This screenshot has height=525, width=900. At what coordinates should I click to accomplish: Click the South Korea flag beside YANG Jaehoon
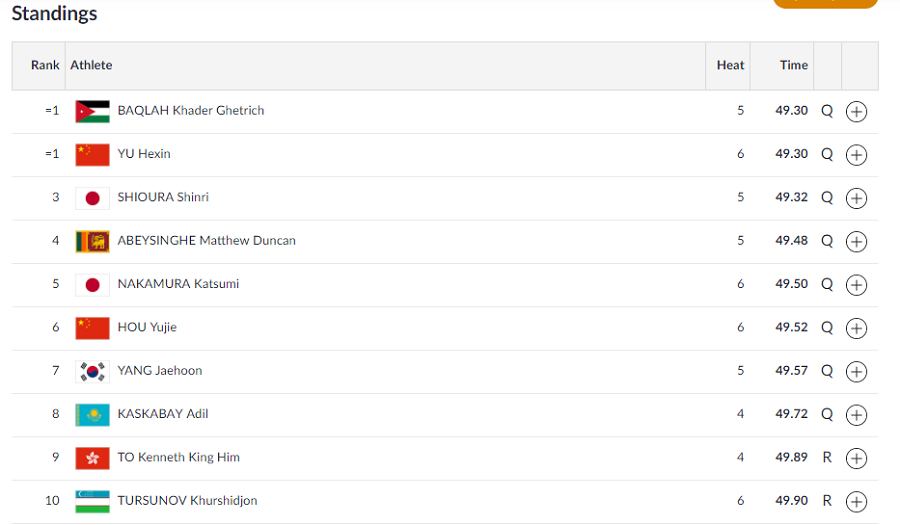(x=92, y=371)
